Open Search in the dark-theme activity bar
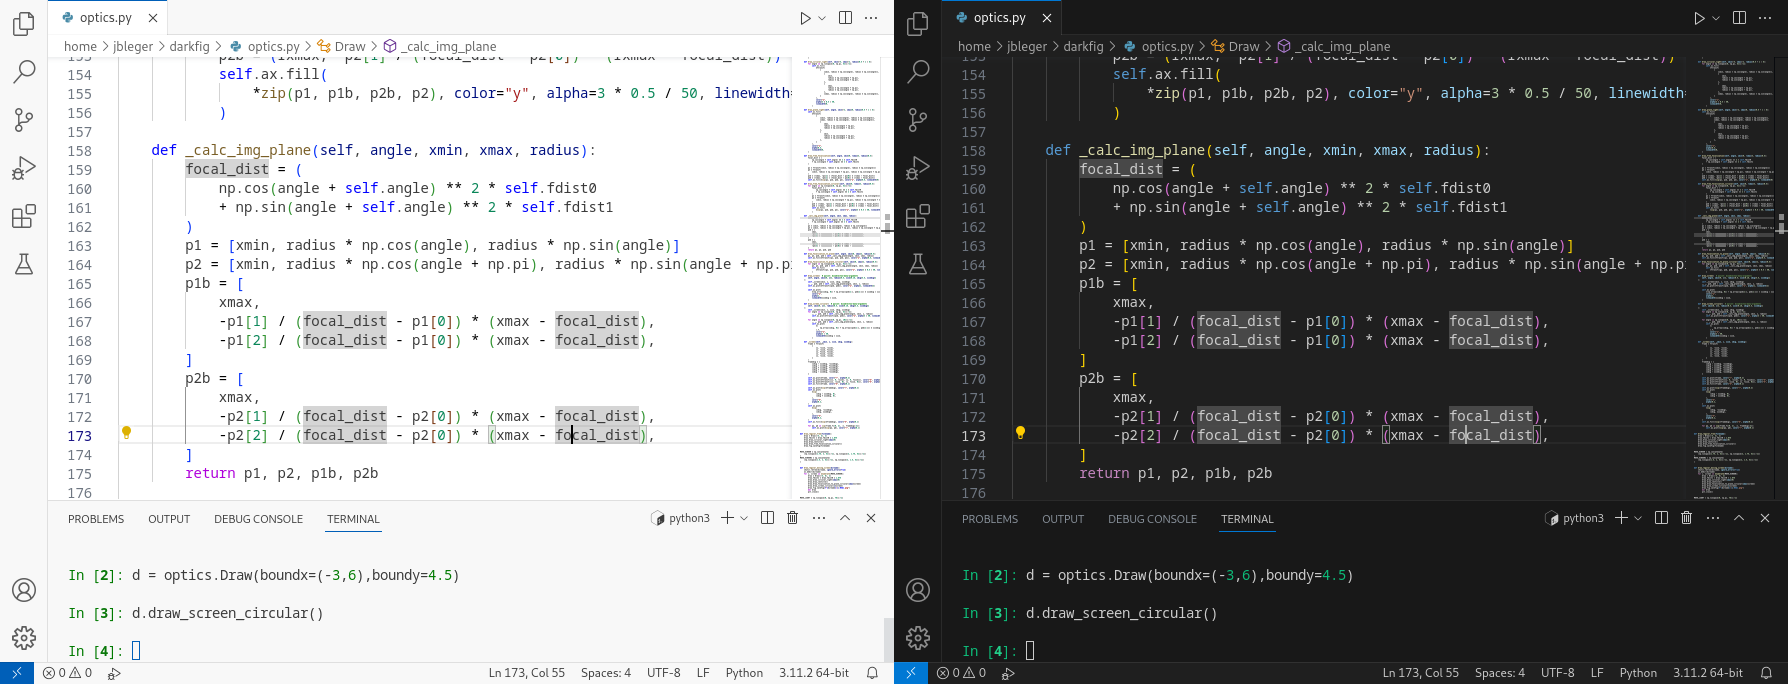 (917, 71)
